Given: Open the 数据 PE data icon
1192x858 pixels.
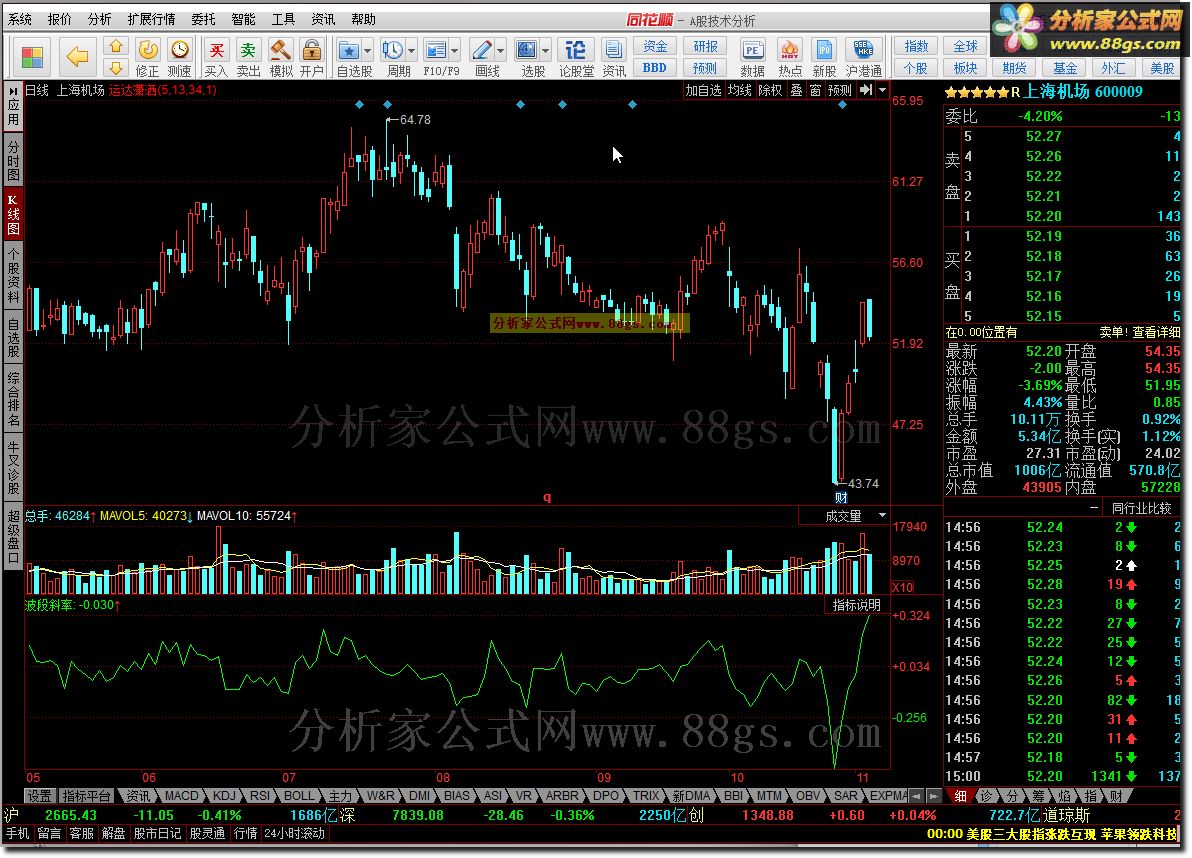Looking at the screenshot, I should [x=753, y=58].
